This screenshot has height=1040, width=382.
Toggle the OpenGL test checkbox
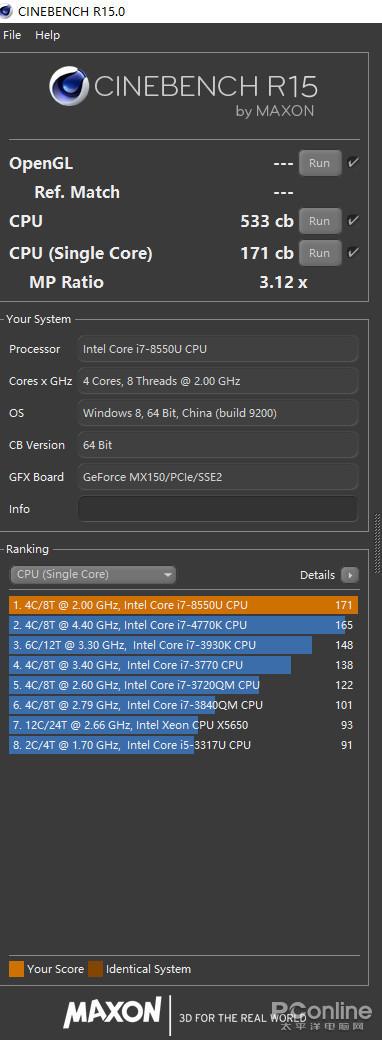pyautogui.click(x=353, y=162)
